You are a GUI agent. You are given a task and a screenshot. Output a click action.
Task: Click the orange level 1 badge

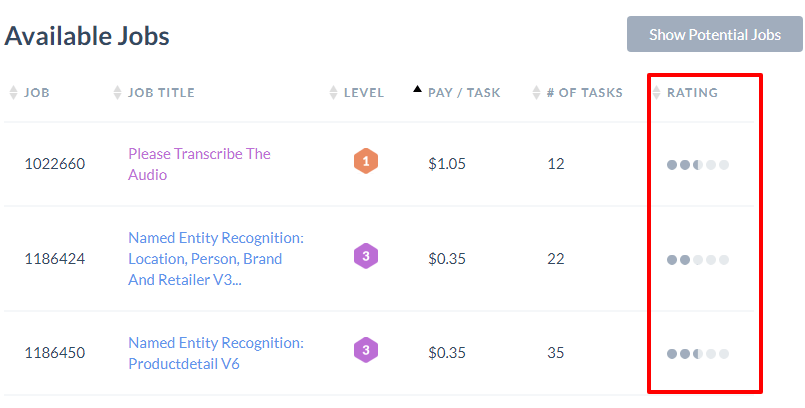pyautogui.click(x=366, y=161)
